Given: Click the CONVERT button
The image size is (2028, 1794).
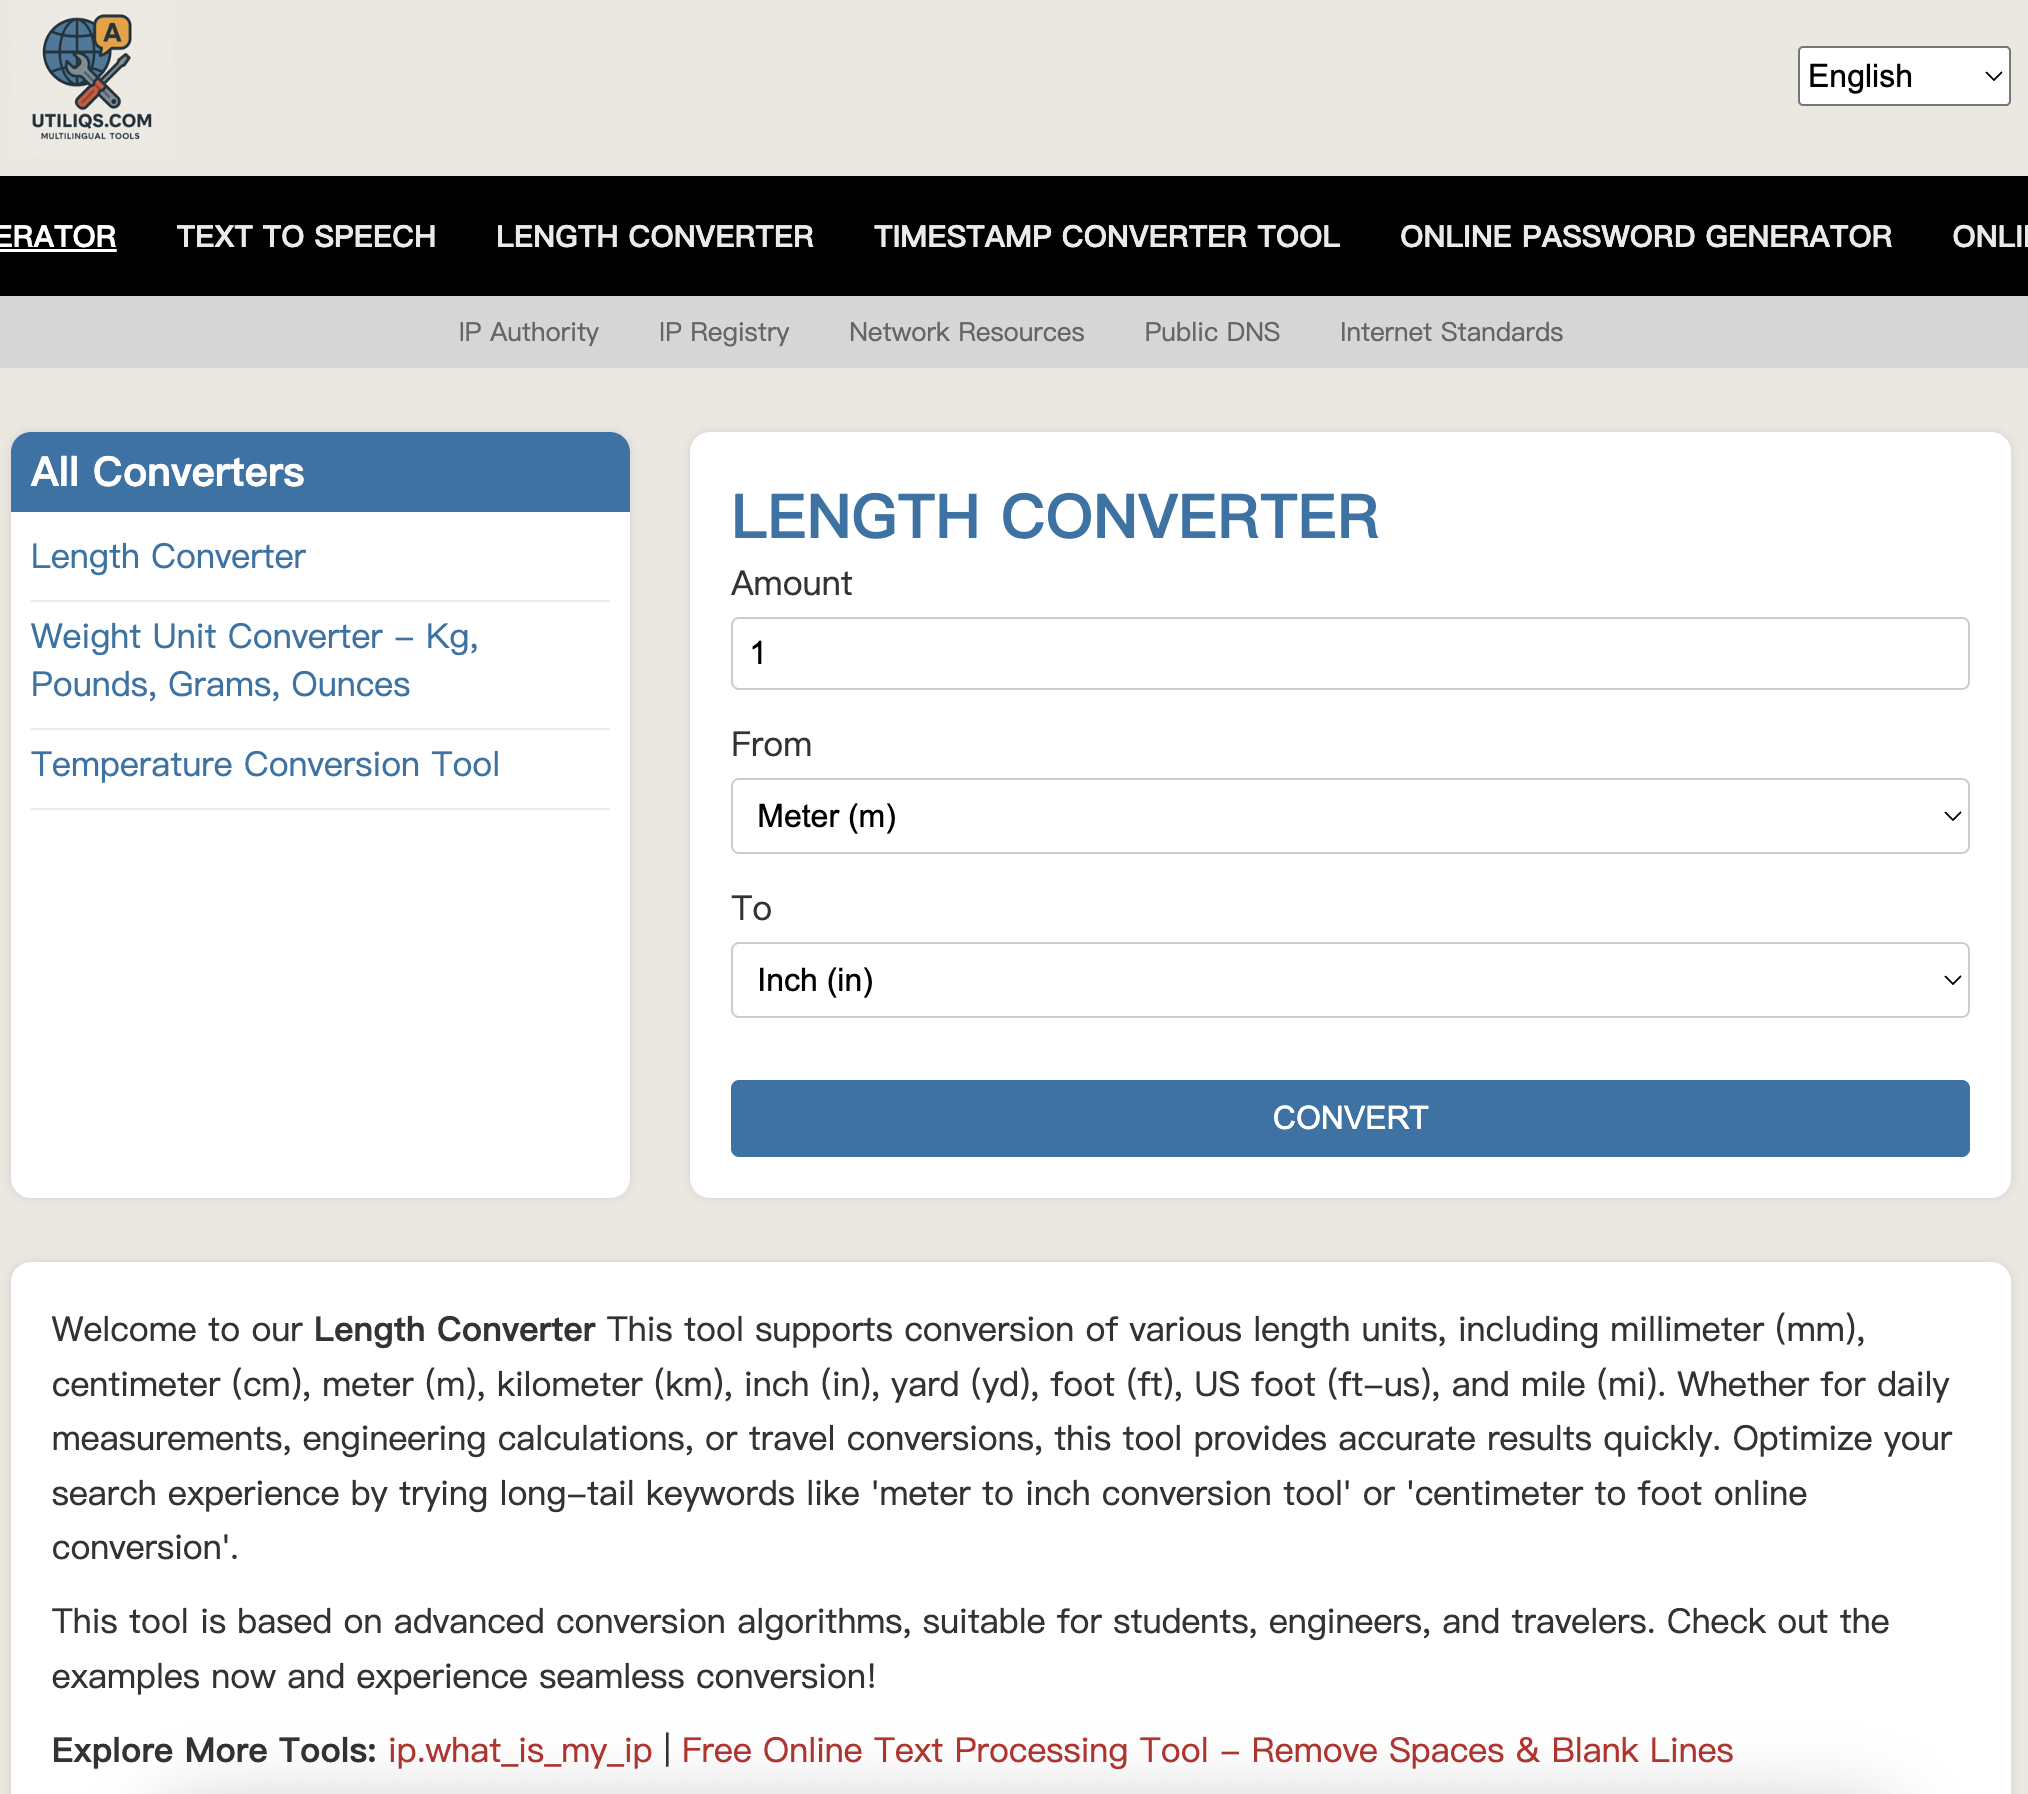Looking at the screenshot, I should (1350, 1118).
